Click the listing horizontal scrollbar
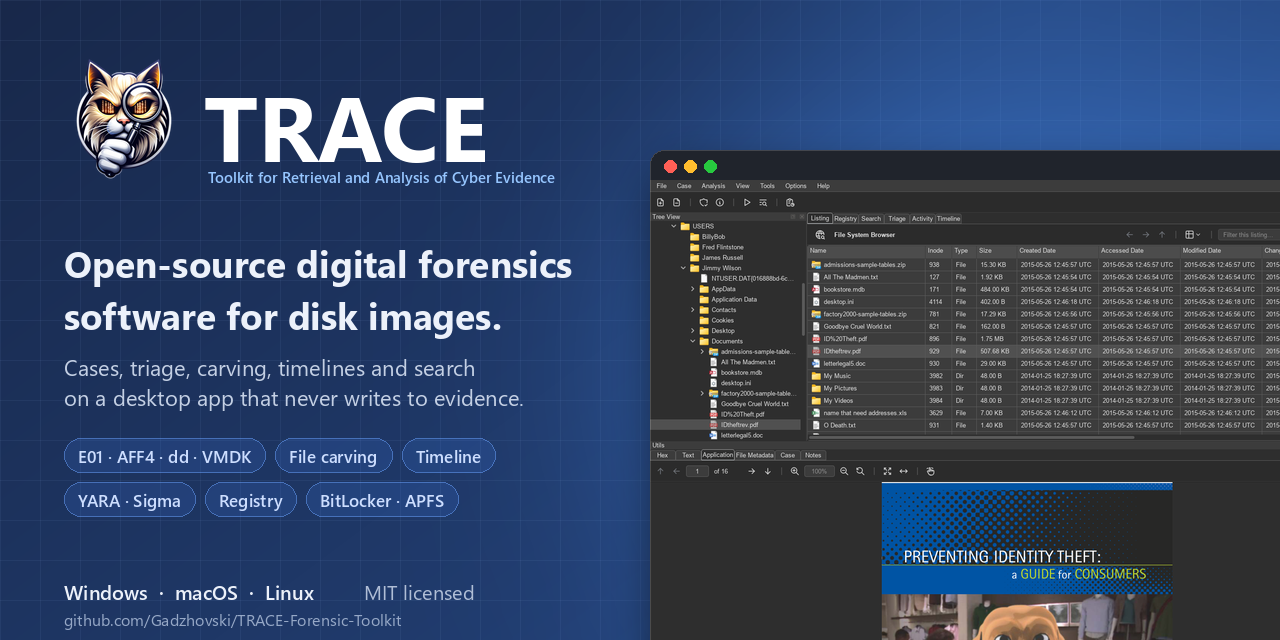 970,436
